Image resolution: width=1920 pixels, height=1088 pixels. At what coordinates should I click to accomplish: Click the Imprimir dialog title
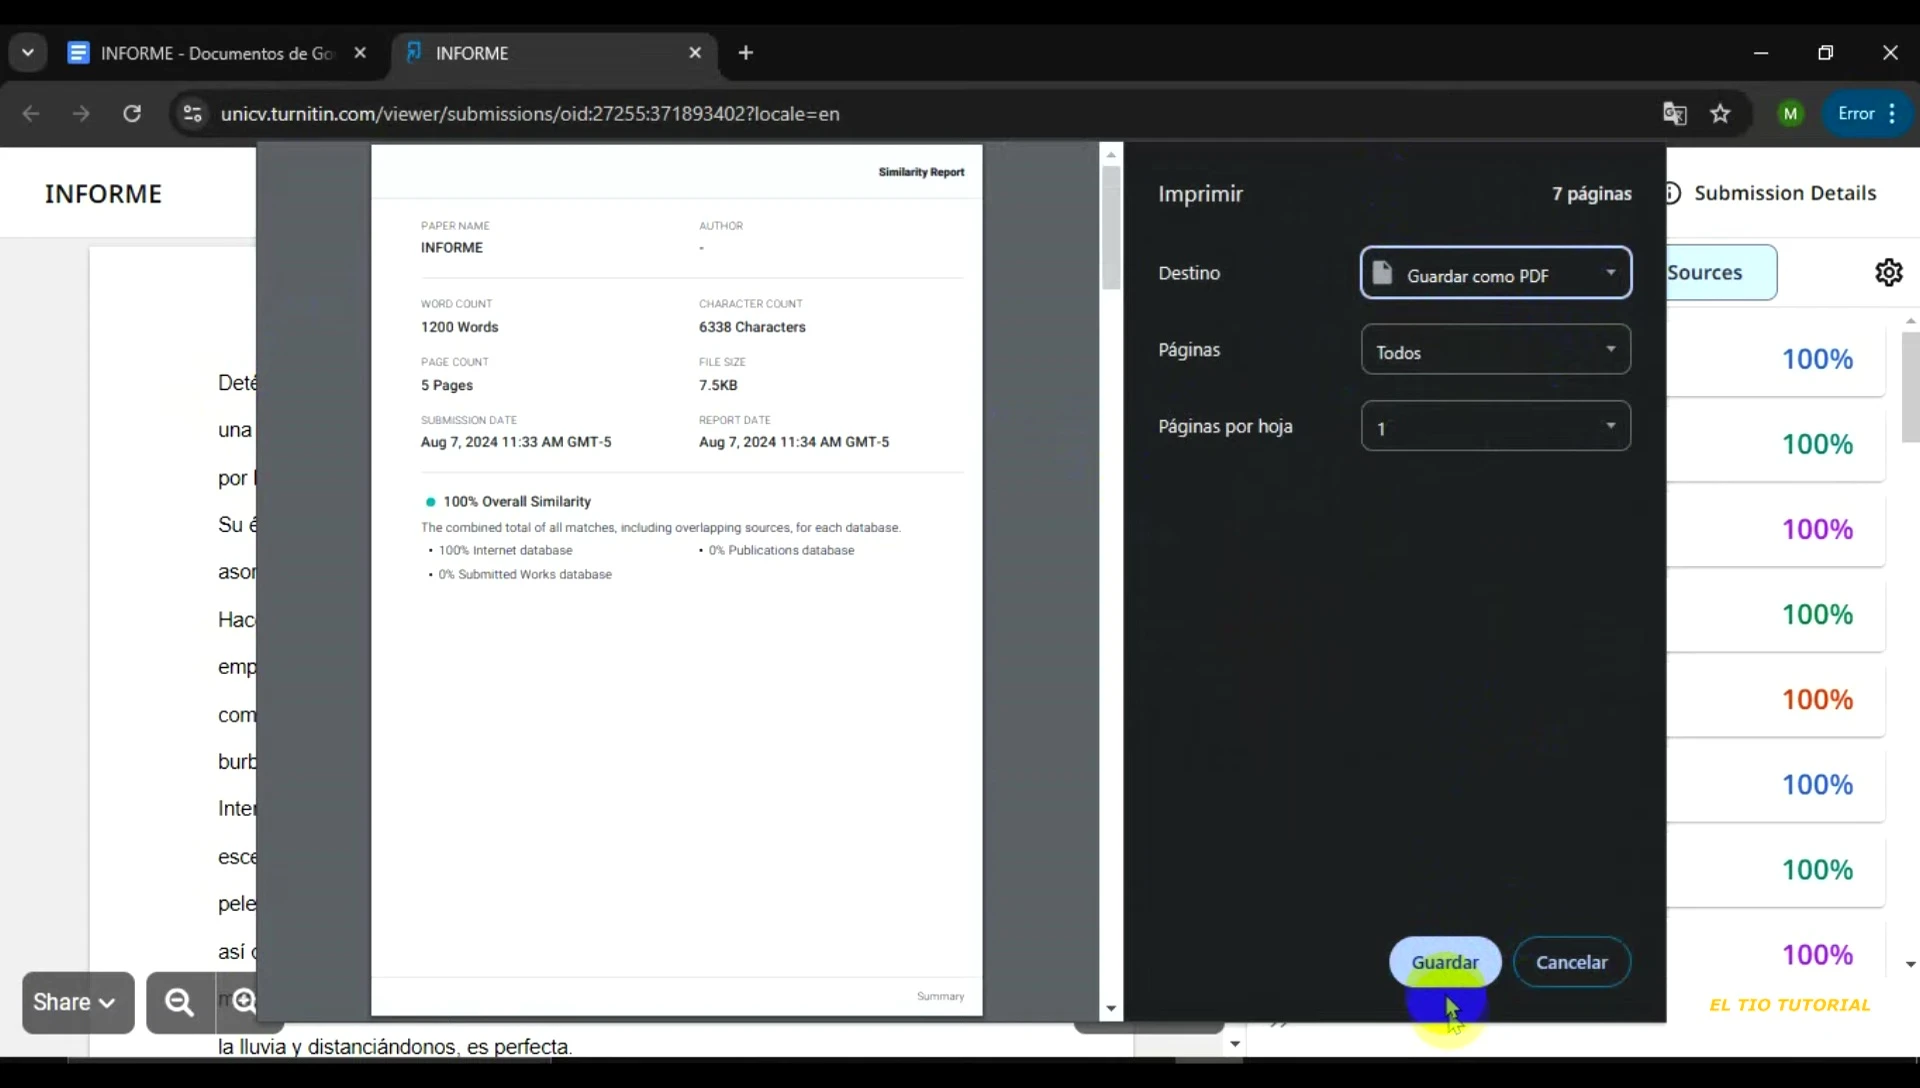click(x=1200, y=194)
